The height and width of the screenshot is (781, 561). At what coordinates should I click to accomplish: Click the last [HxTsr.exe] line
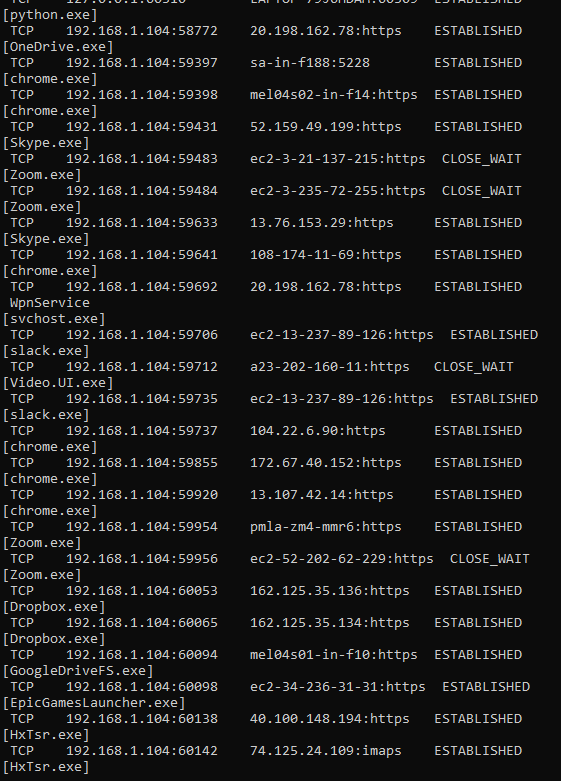coord(46,767)
